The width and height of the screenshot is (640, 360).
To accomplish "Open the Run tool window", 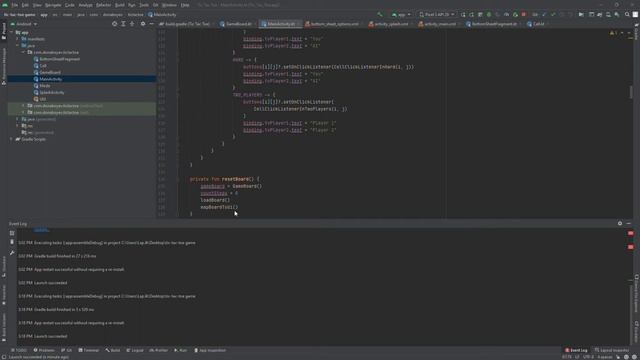I will coord(181,350).
